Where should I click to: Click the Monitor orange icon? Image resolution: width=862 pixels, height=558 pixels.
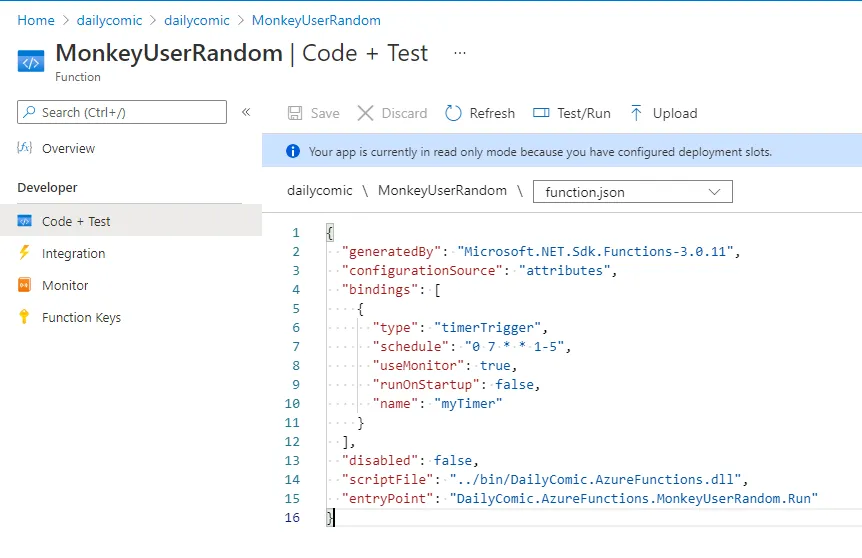[24, 285]
